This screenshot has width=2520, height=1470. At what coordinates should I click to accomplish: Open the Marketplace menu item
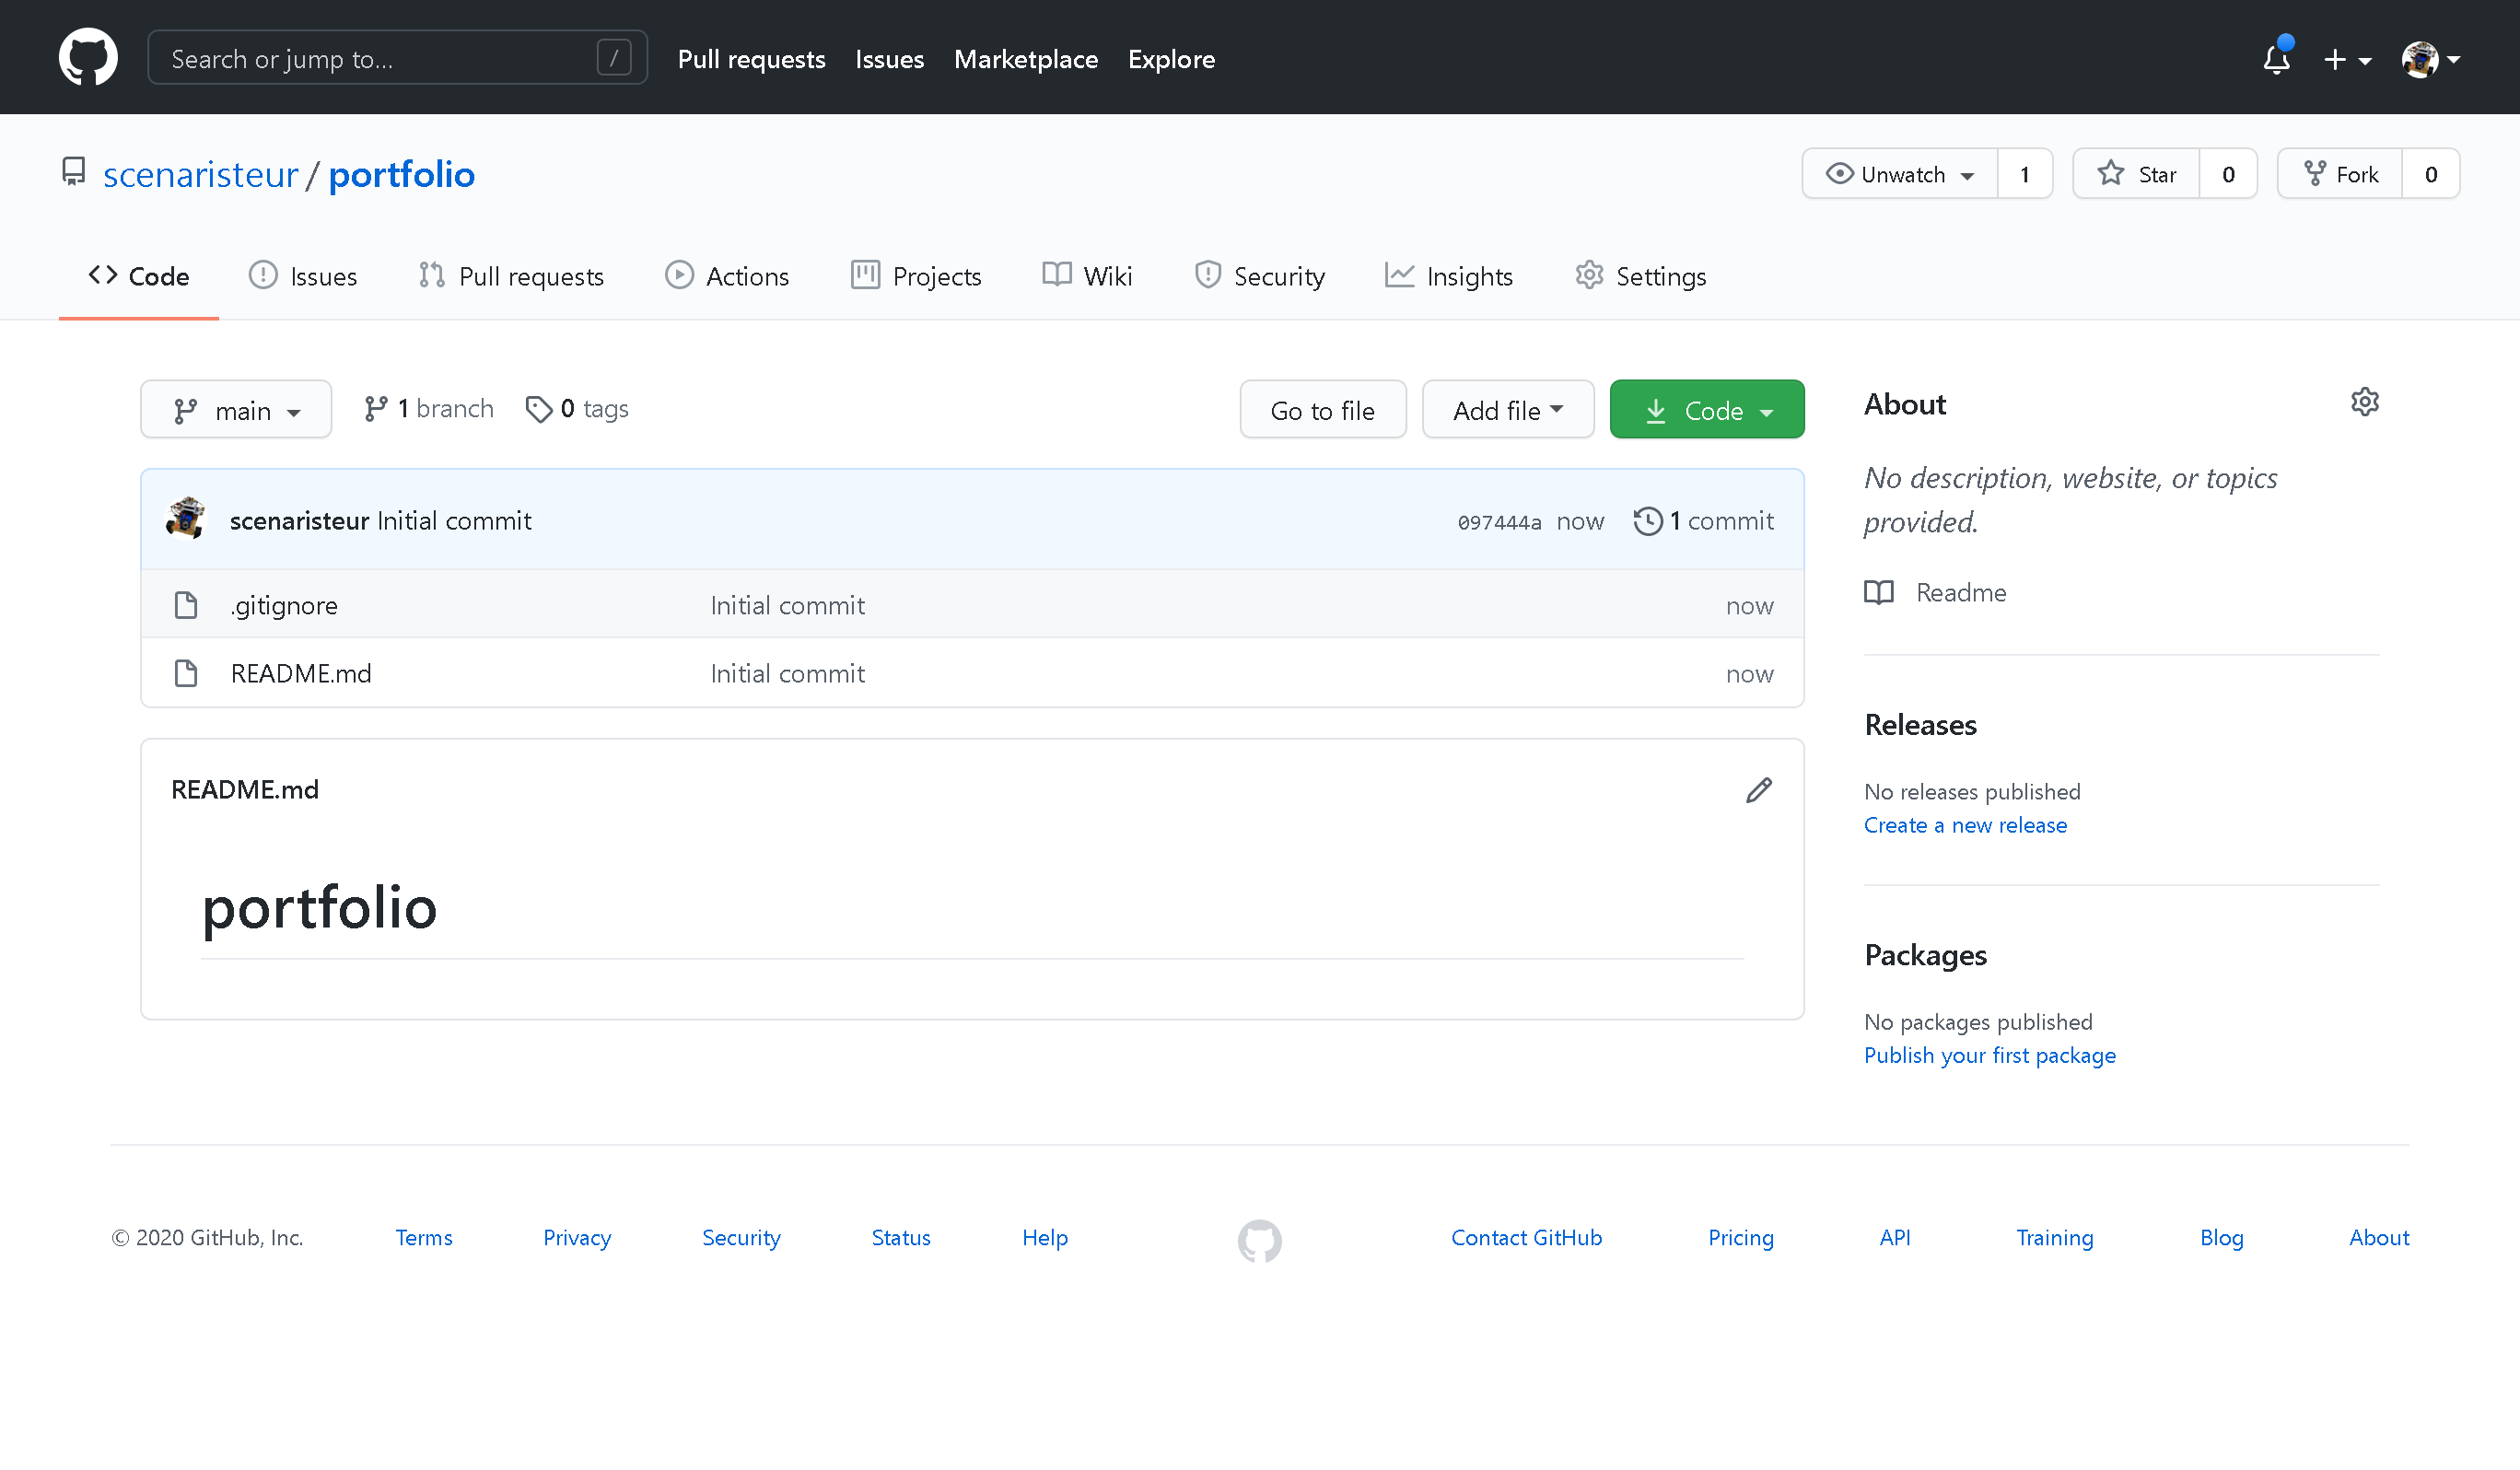(x=1026, y=59)
